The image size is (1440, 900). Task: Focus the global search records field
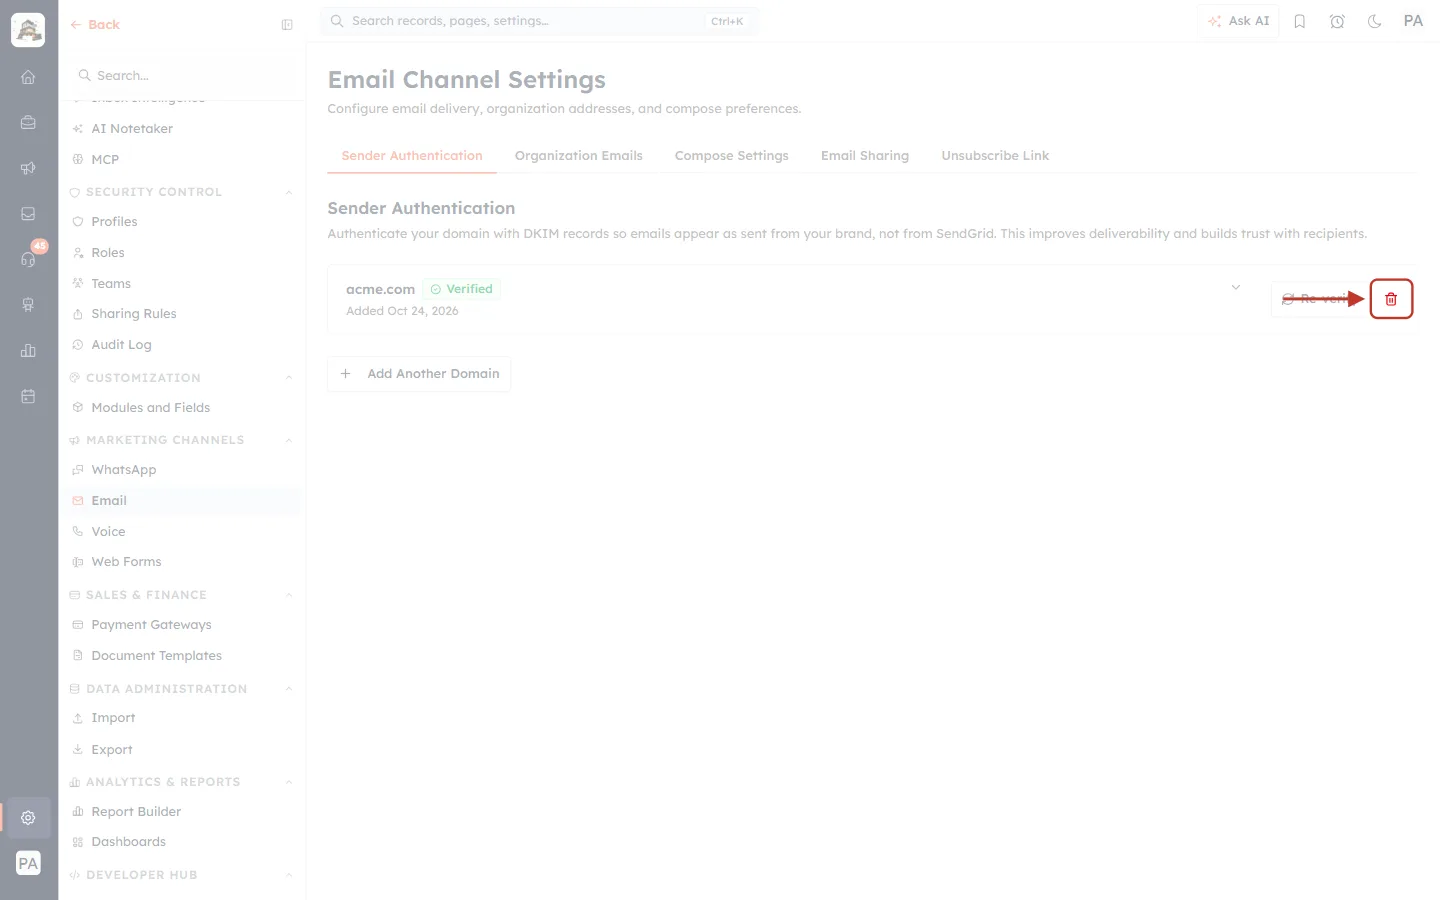539,21
